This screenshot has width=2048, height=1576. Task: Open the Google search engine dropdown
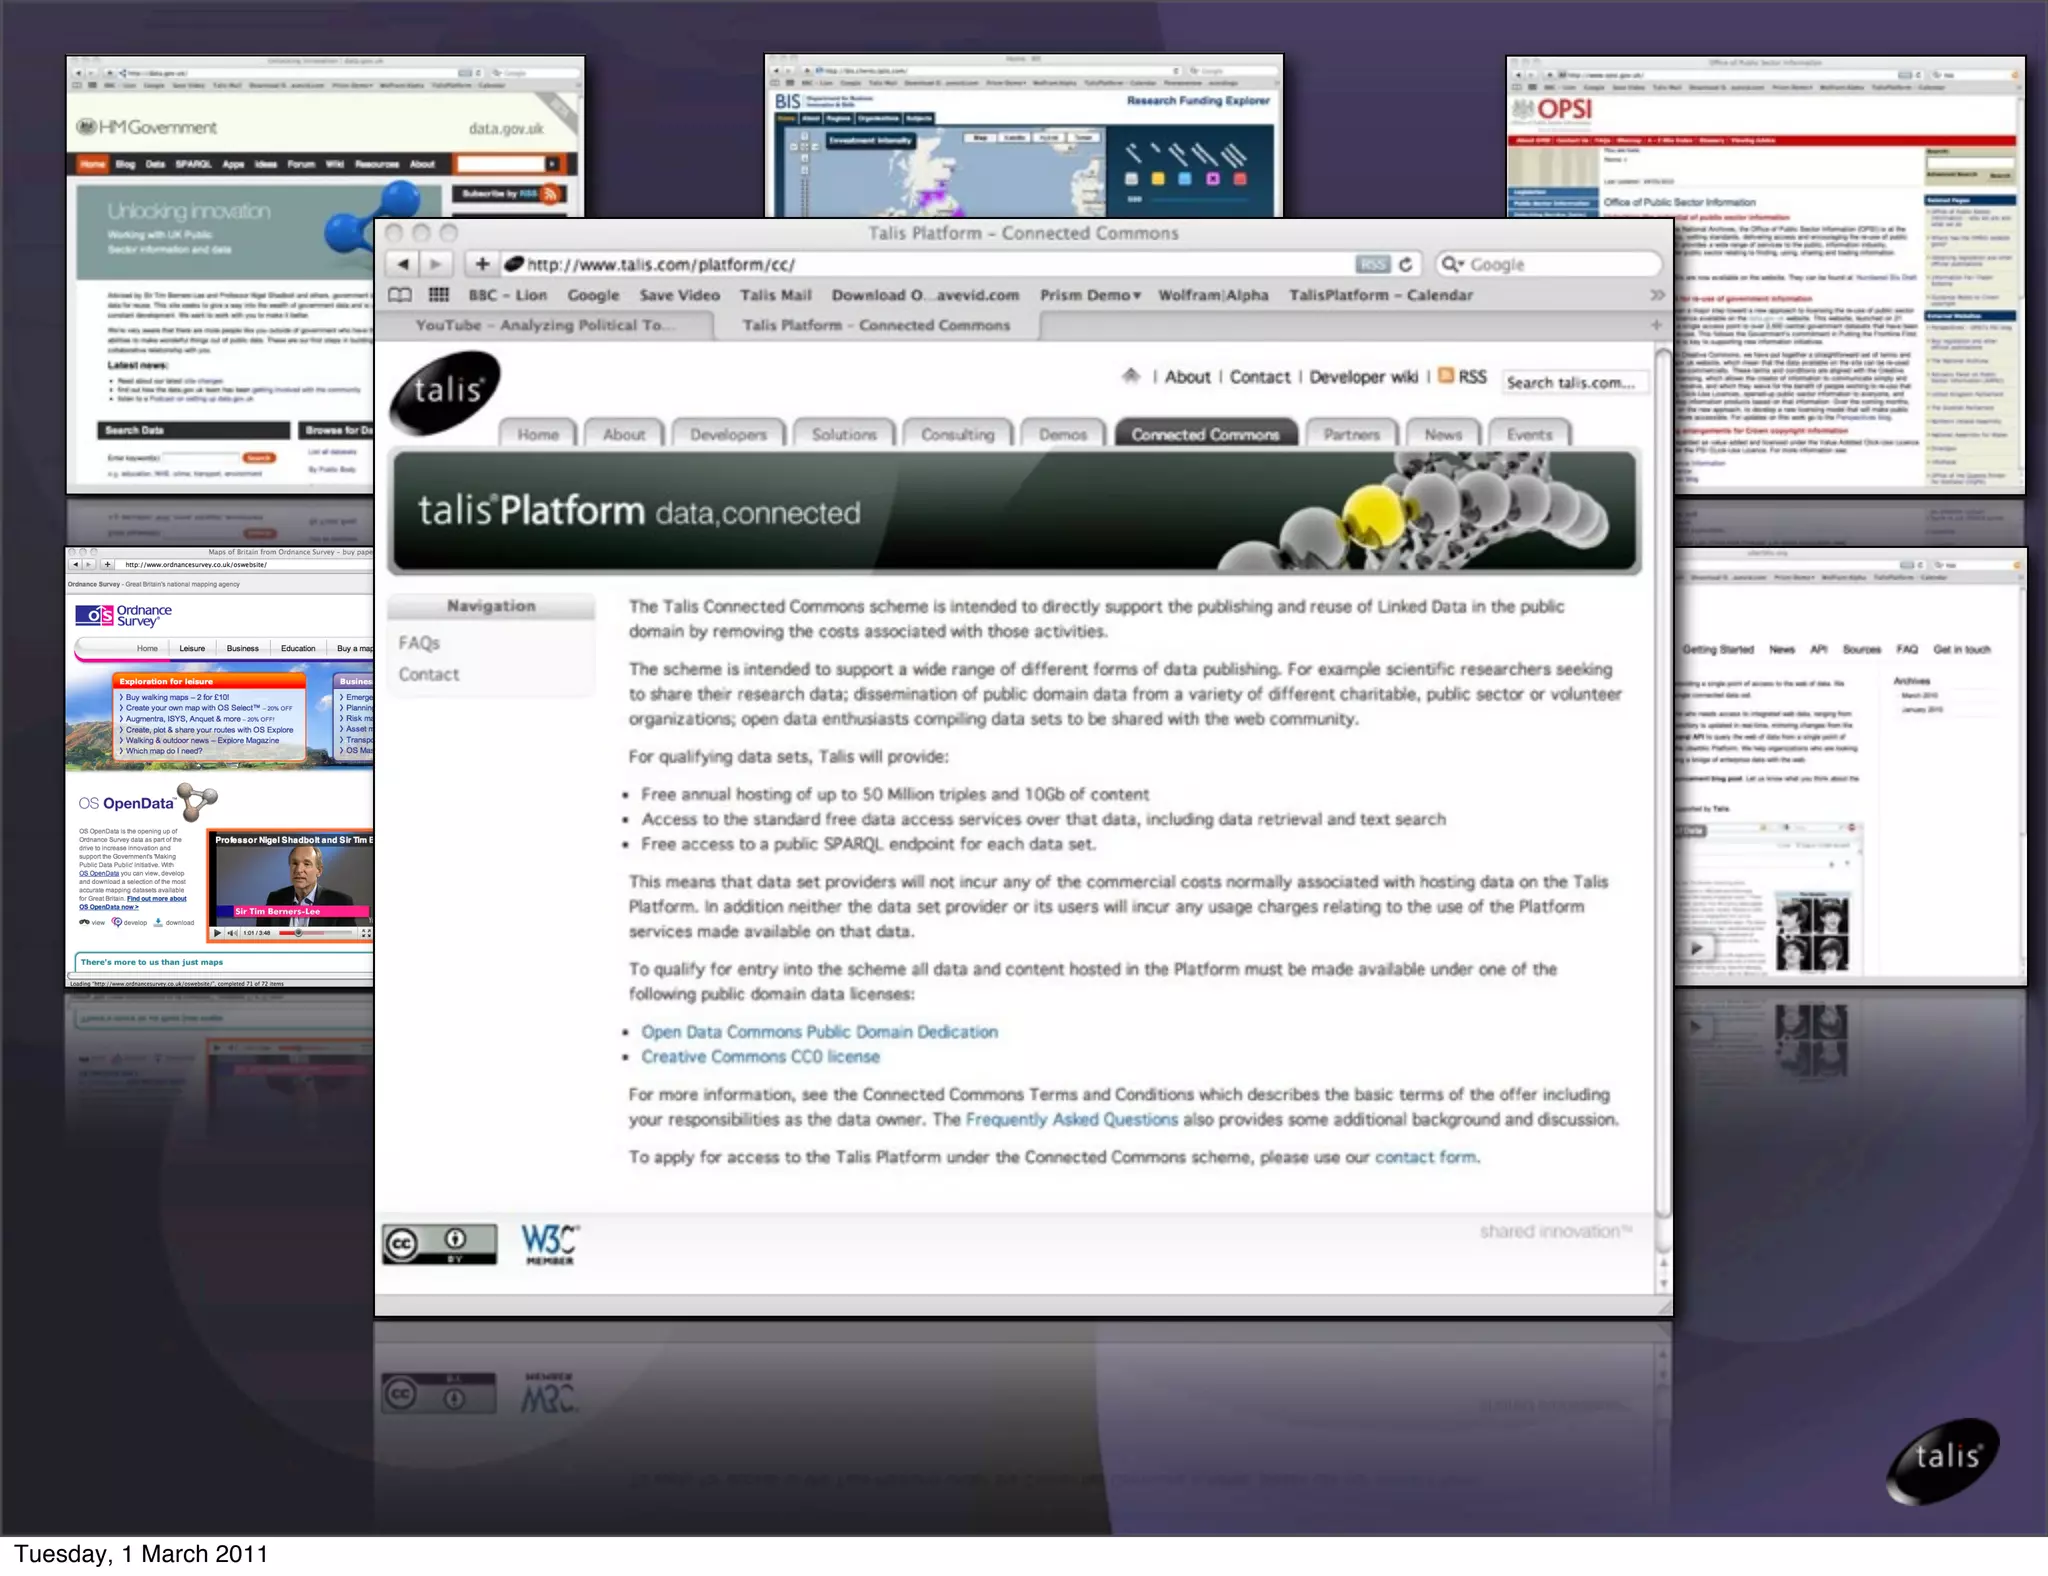point(1452,264)
